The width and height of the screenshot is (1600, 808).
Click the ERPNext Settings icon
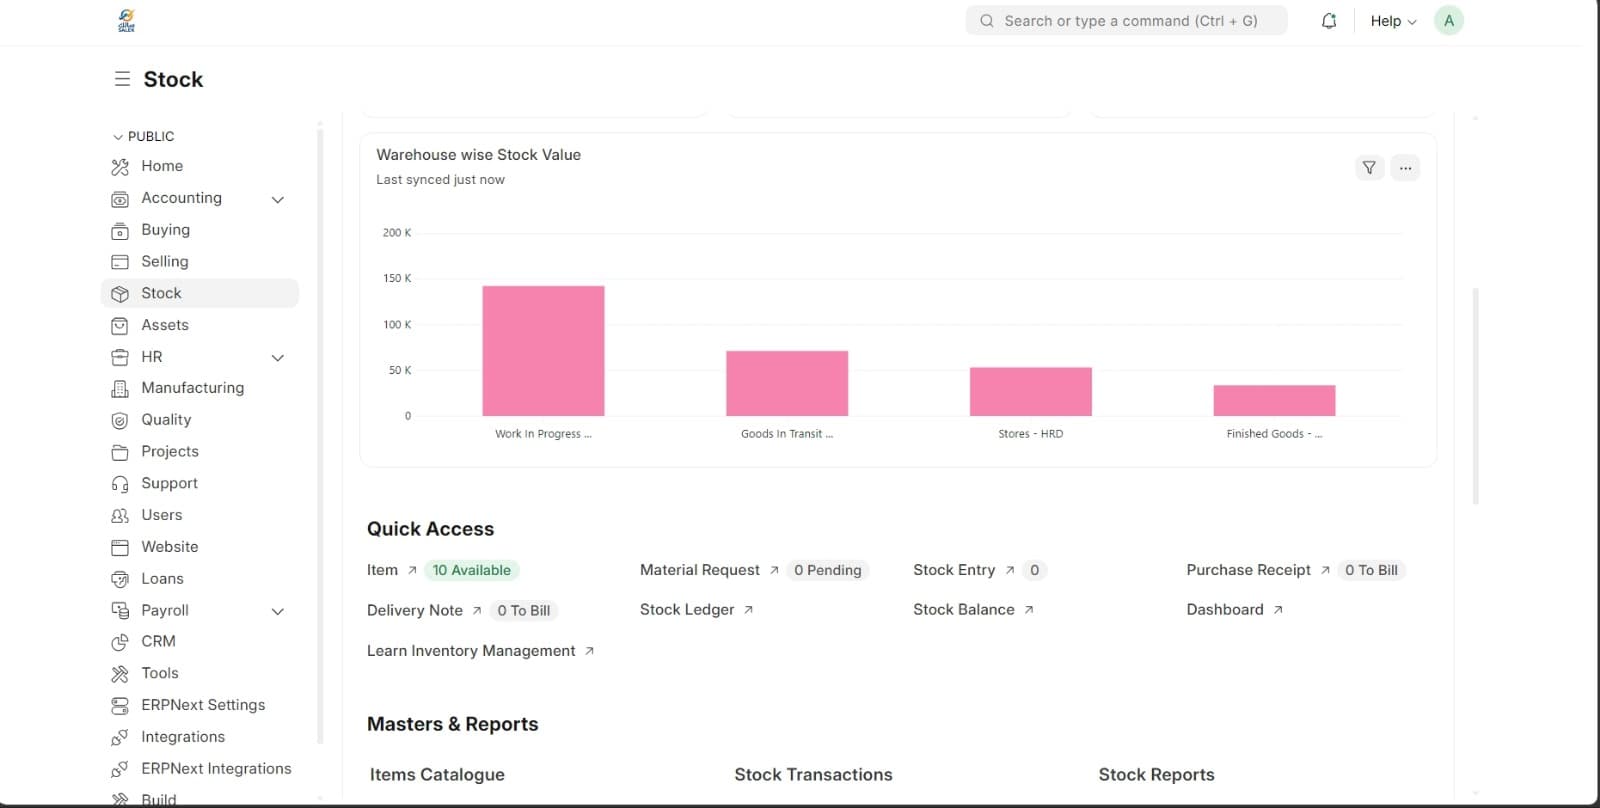click(120, 706)
